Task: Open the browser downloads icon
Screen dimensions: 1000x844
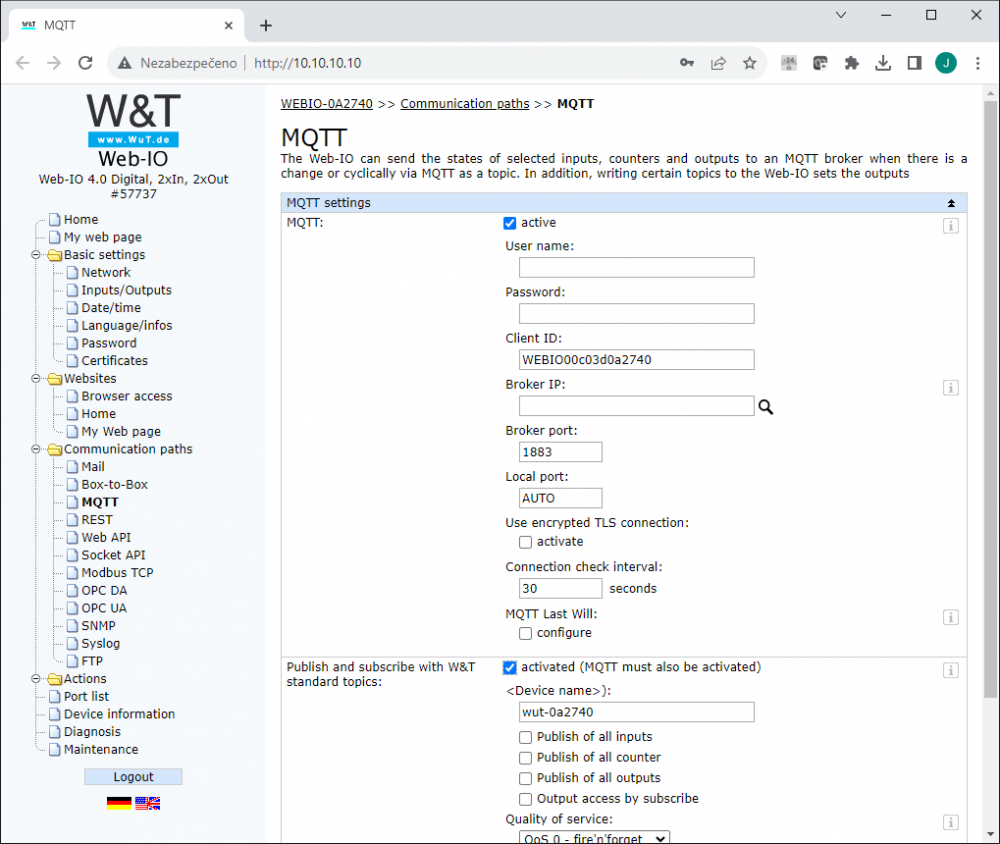Action: [883, 63]
